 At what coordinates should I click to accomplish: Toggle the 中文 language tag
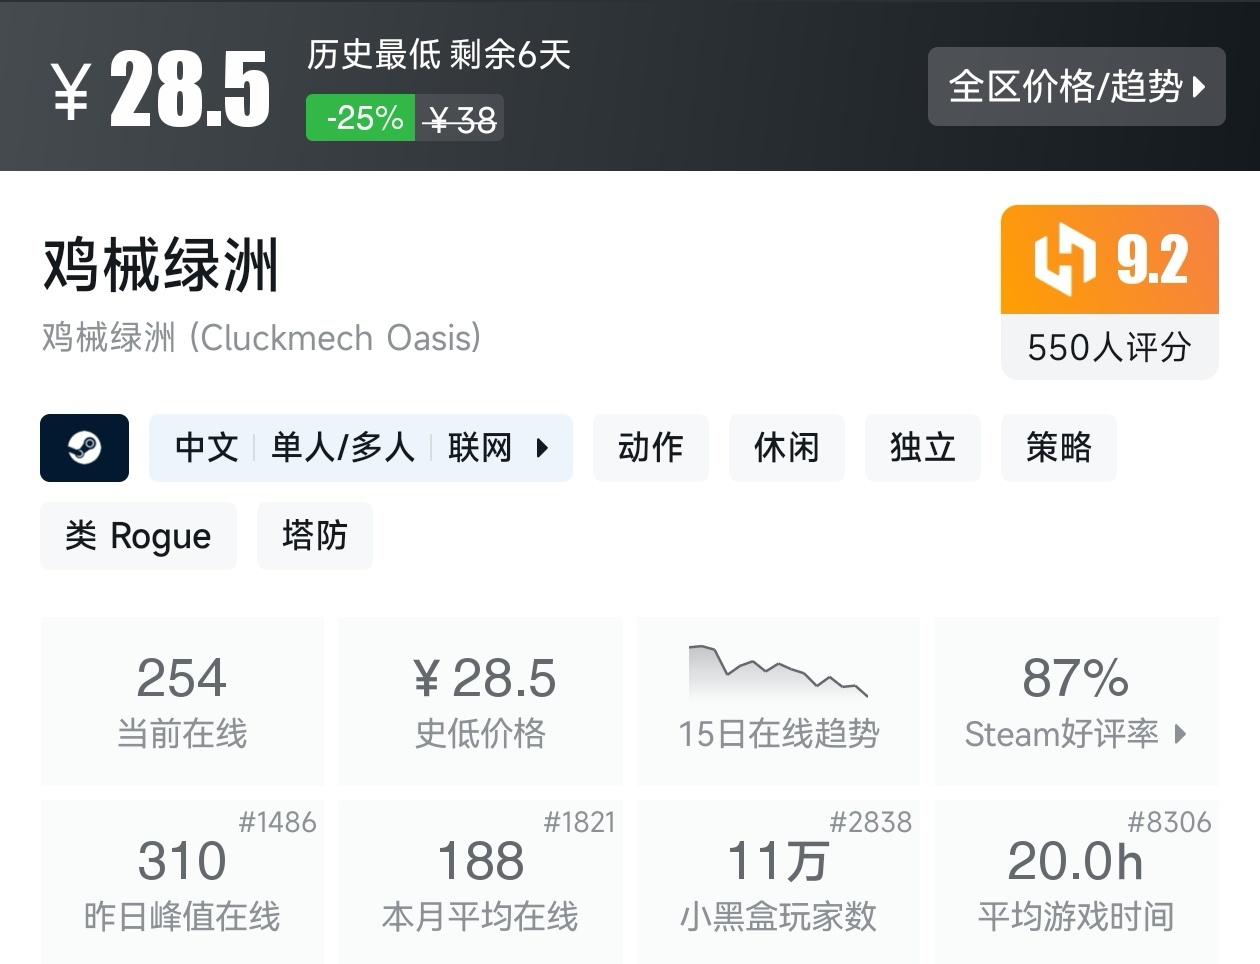205,448
